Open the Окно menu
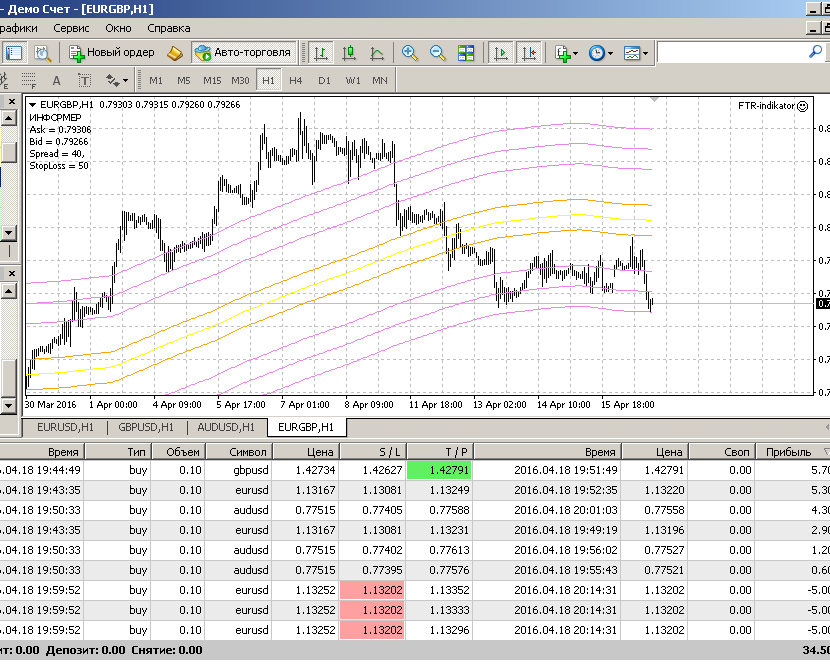This screenshot has width=830, height=666. 118,28
